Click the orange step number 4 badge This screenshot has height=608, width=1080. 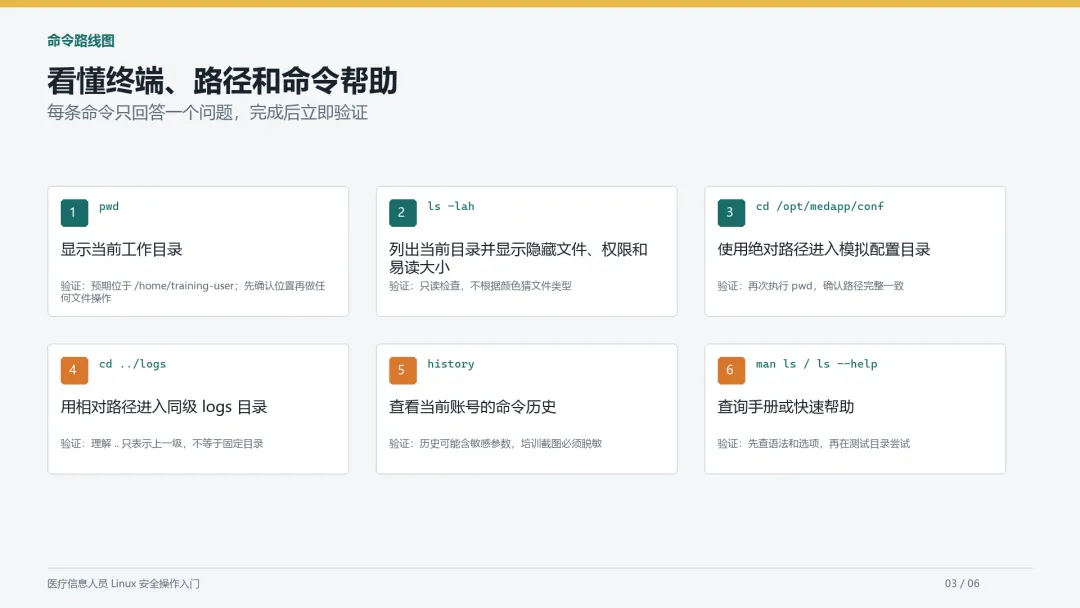coord(74,370)
